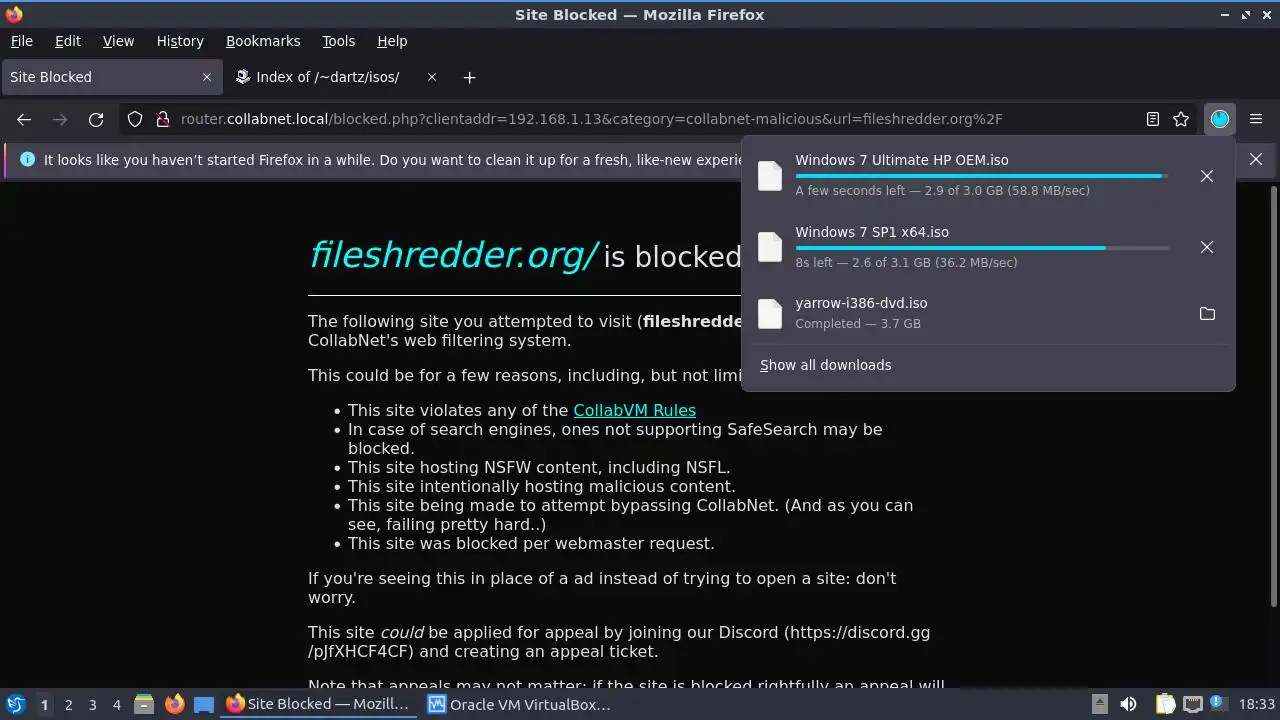Open the File menu
The image size is (1280, 720).
tap(21, 41)
